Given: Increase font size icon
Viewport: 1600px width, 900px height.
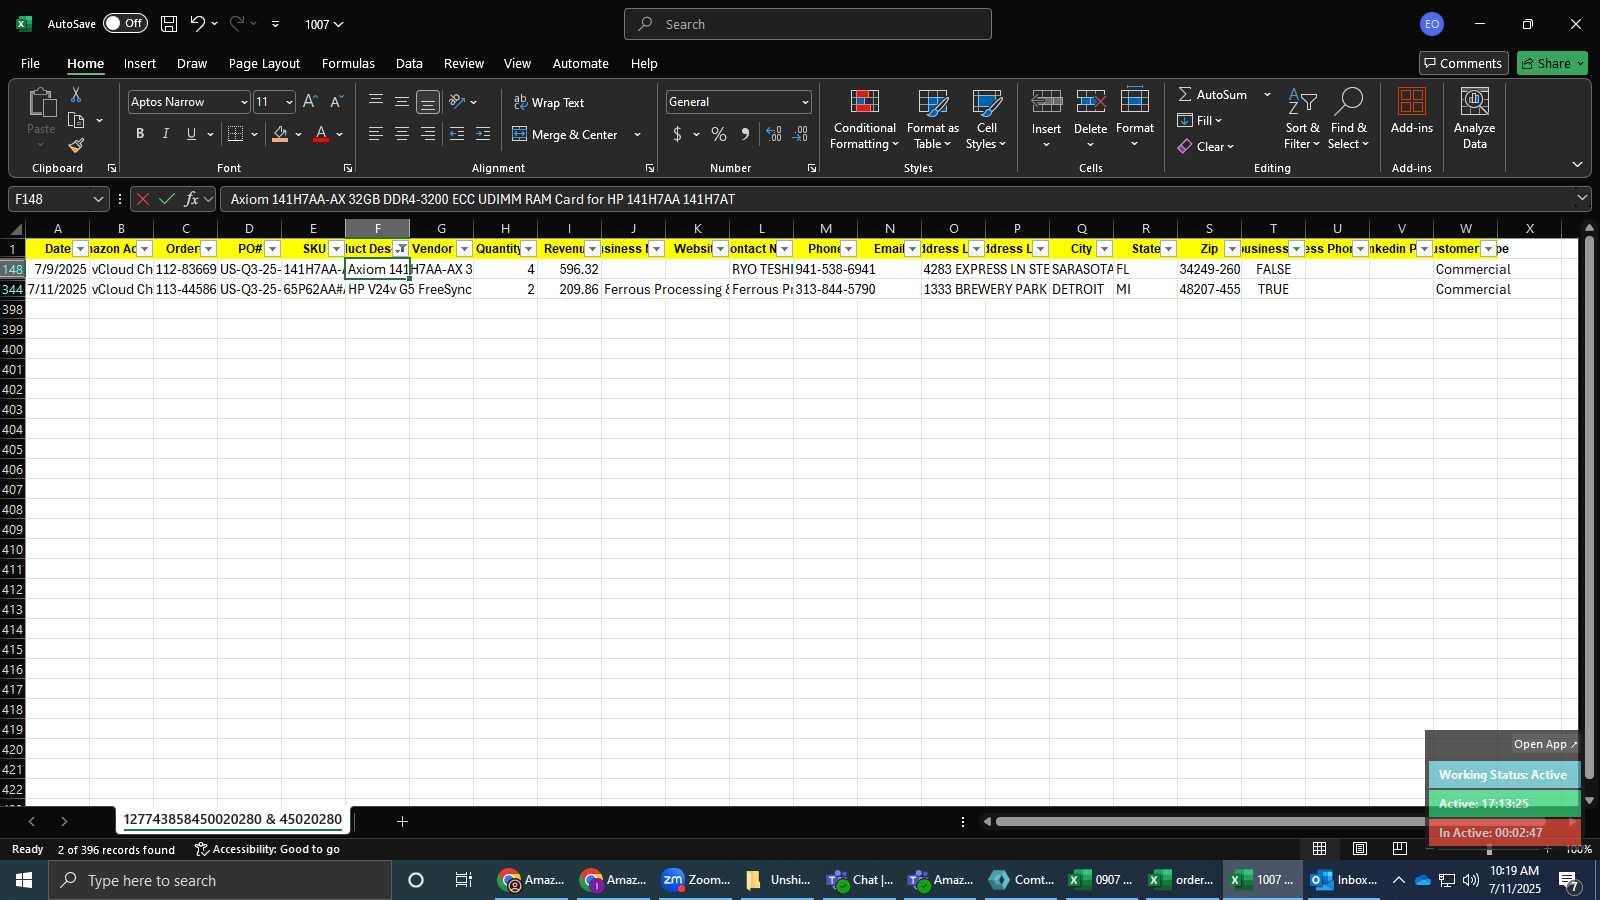Looking at the screenshot, I should point(310,102).
